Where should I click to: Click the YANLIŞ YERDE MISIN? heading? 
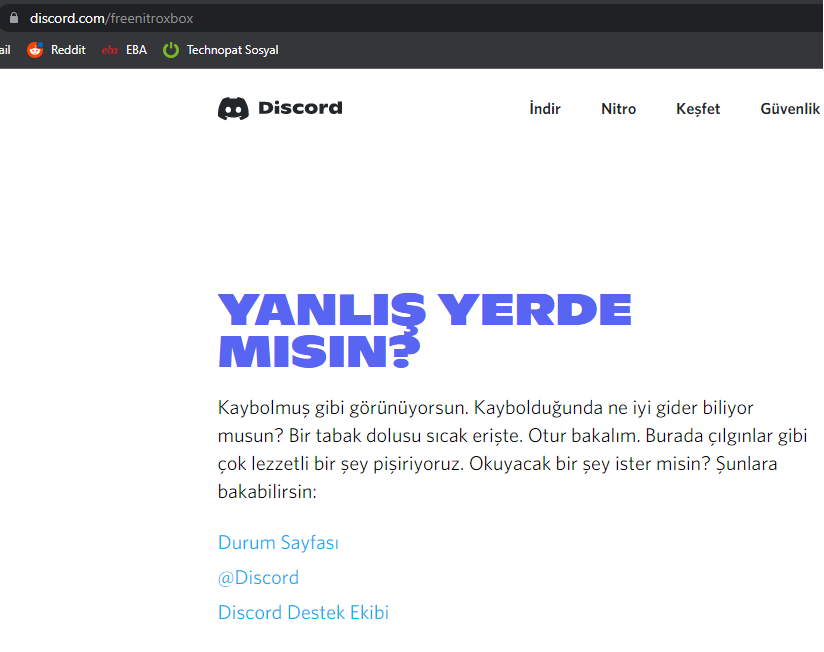click(425, 330)
